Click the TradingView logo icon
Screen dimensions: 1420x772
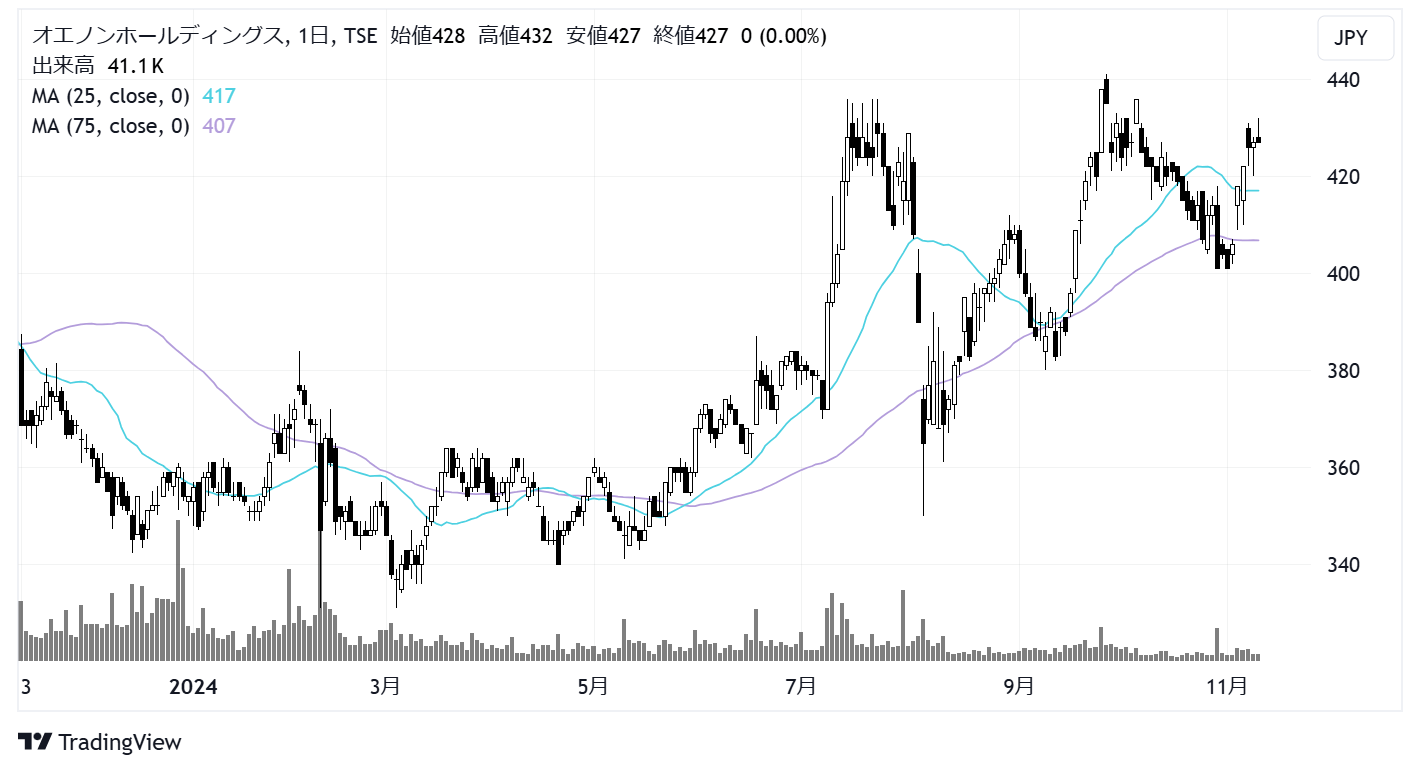pos(35,742)
